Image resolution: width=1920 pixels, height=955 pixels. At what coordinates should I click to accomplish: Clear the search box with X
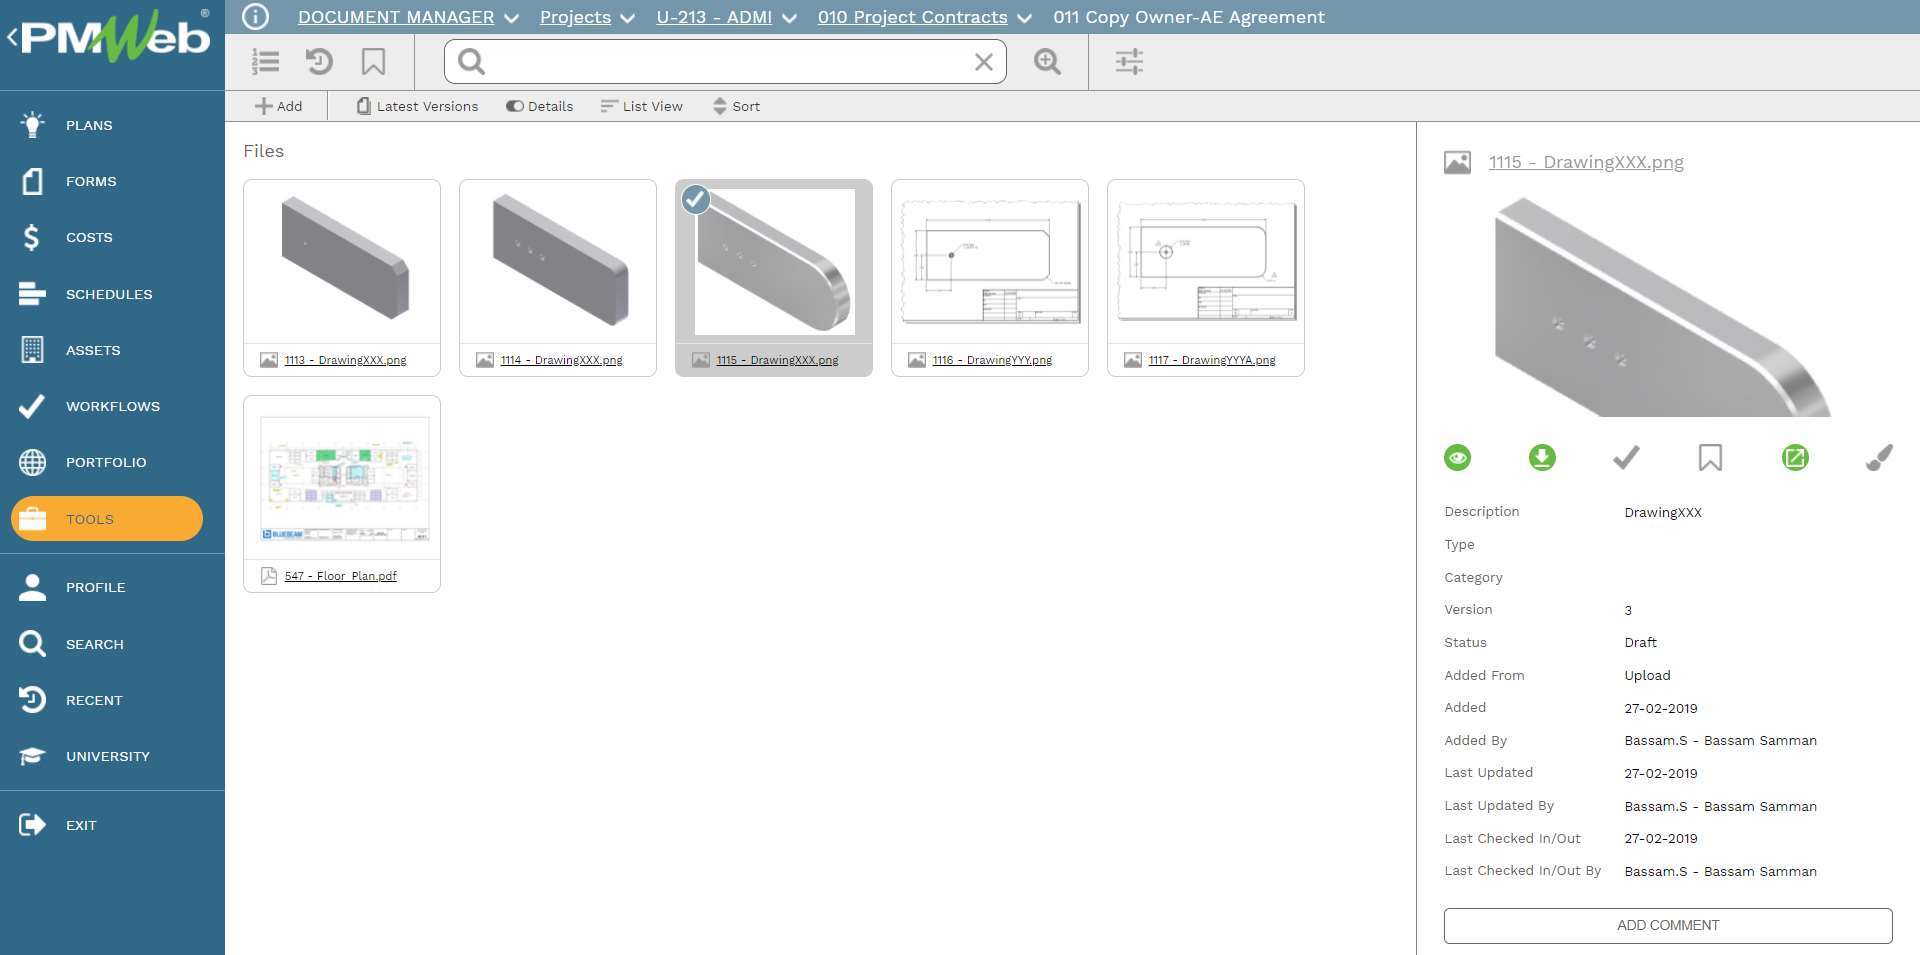click(x=984, y=62)
